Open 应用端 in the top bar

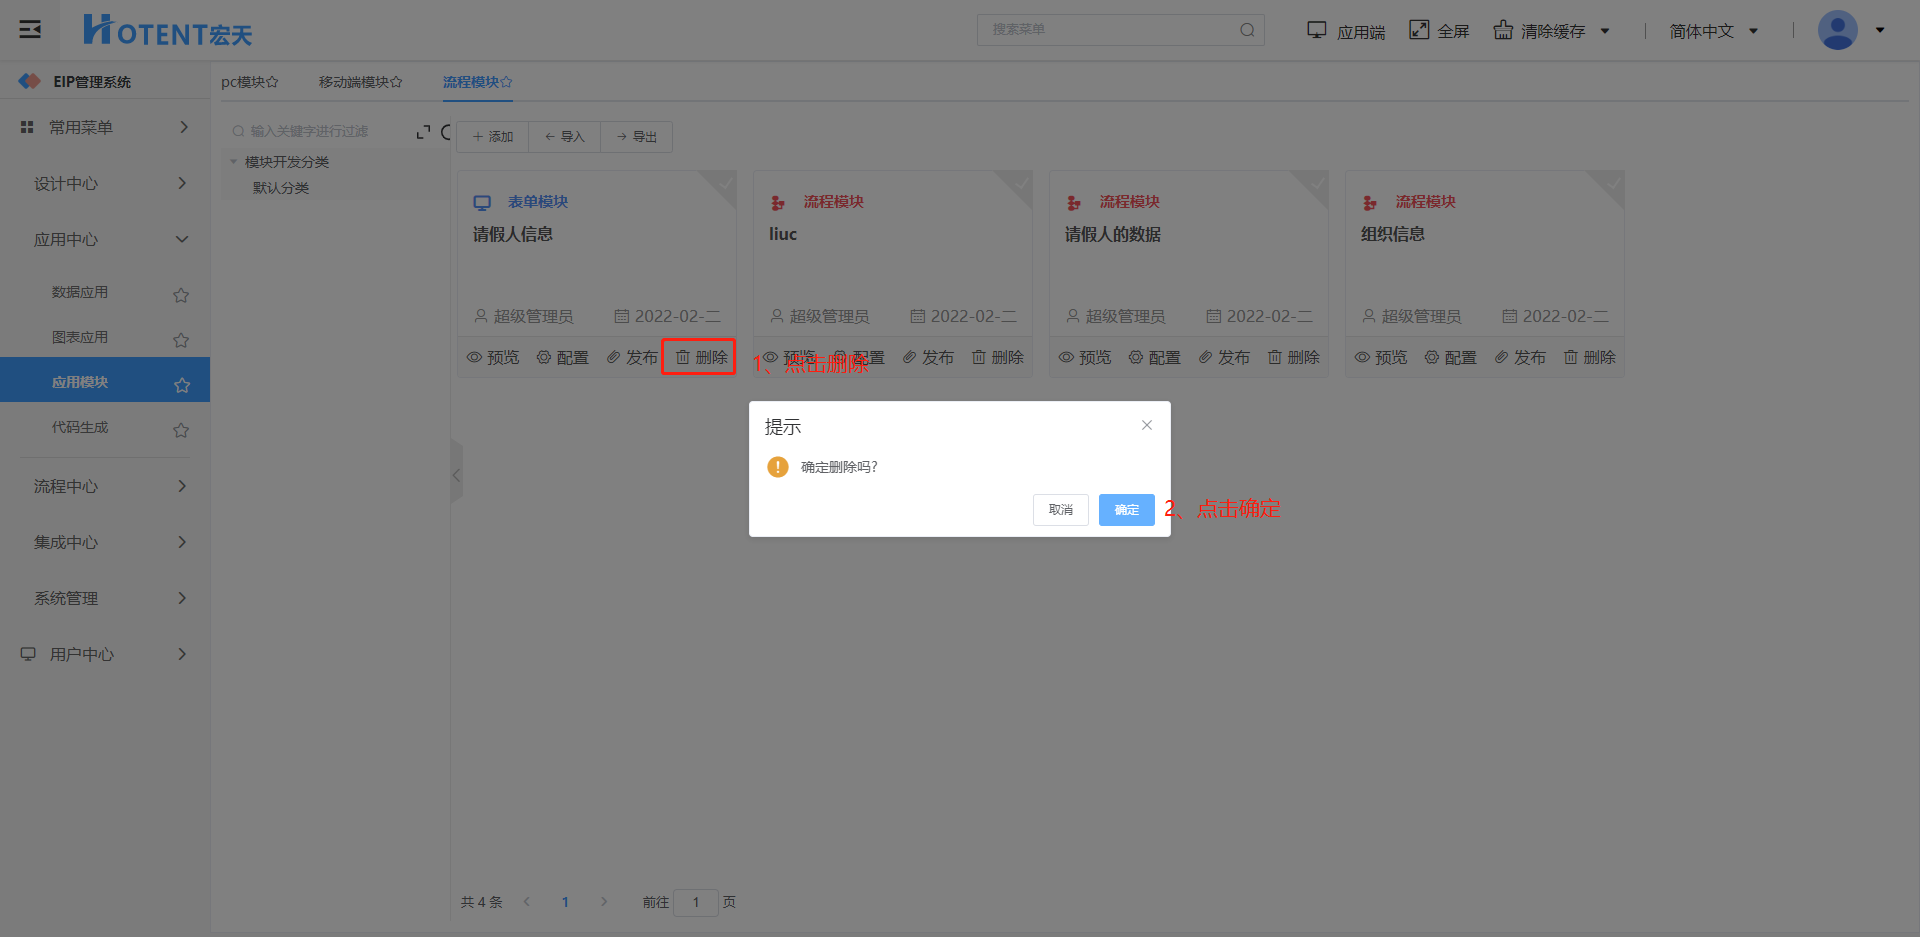pyautogui.click(x=1346, y=31)
